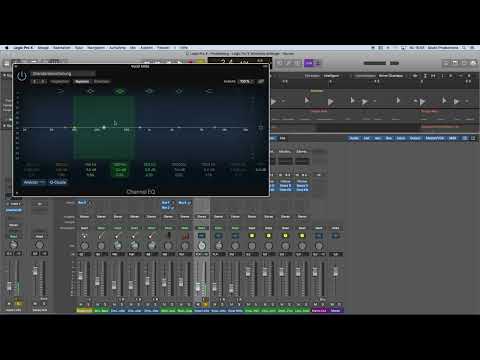Open the Apple menu
The image size is (480, 360).
click(6, 48)
